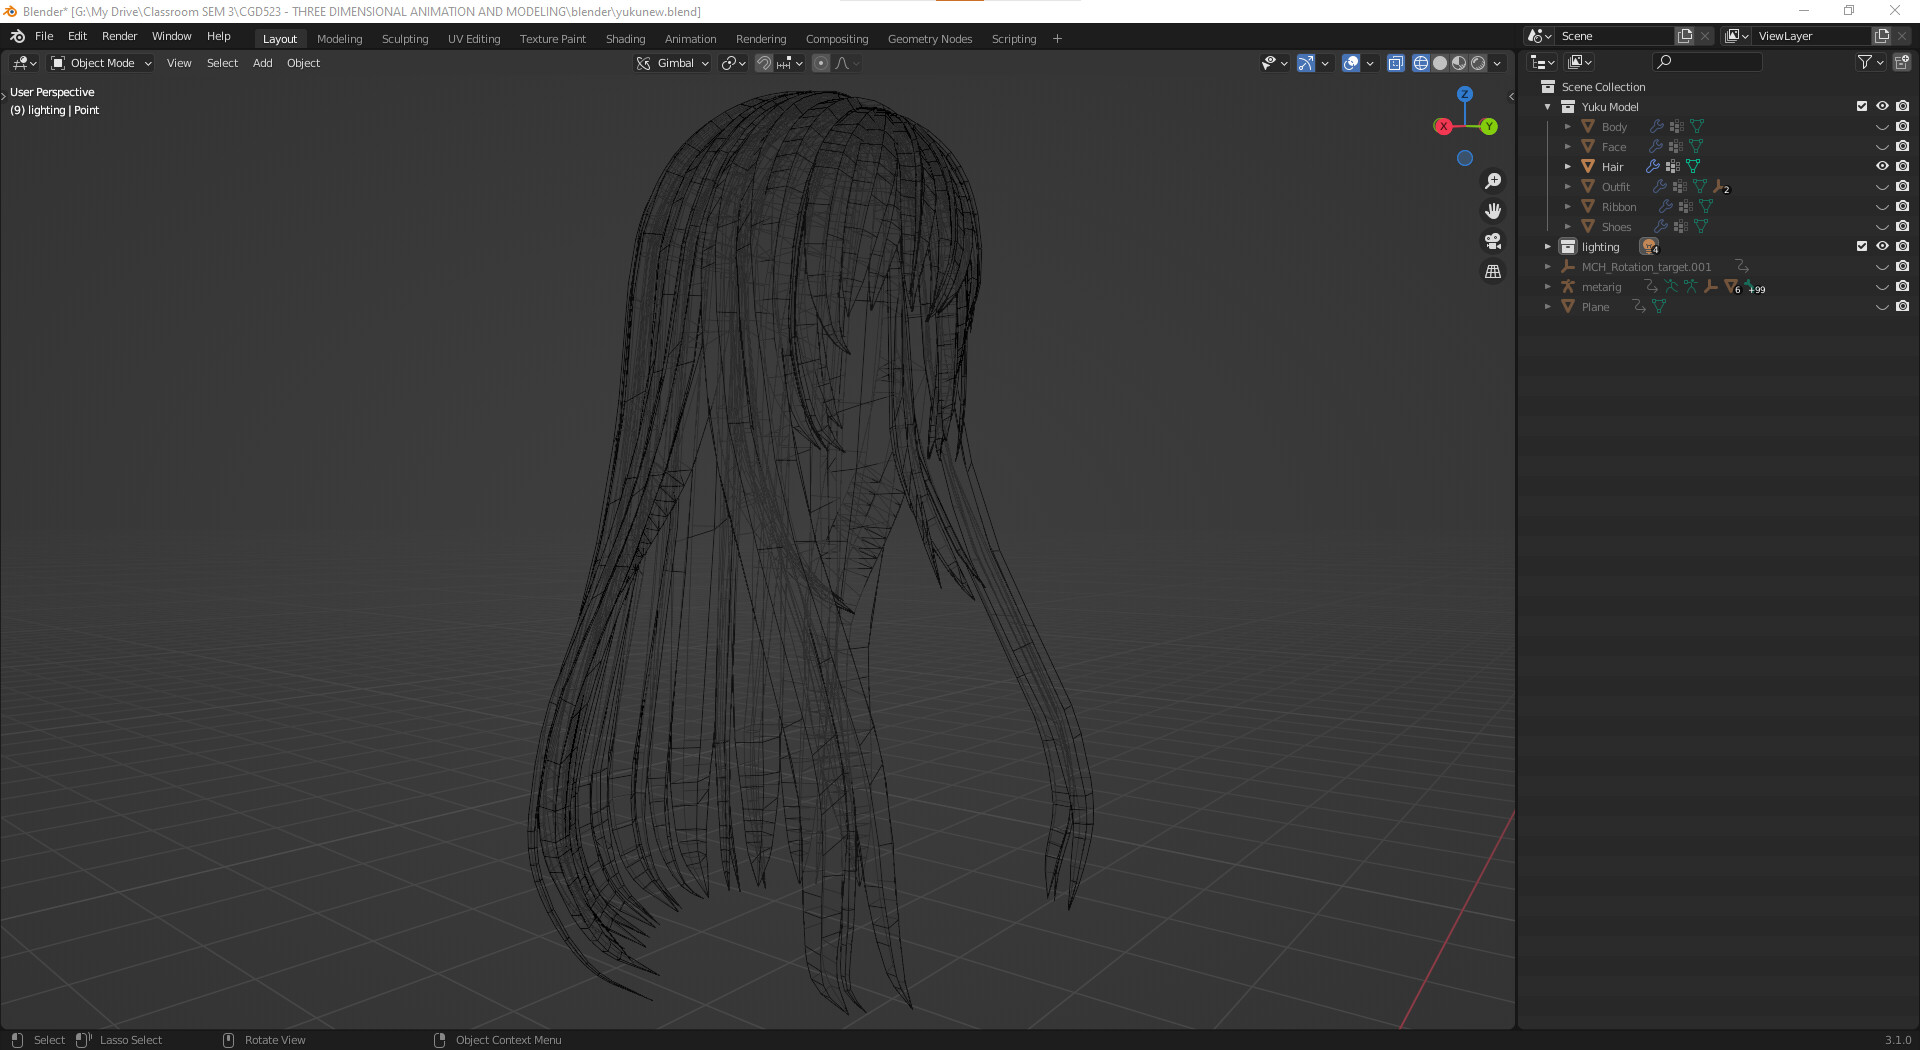This screenshot has width=1920, height=1050.
Task: Open the Render menu
Action: (119, 36)
